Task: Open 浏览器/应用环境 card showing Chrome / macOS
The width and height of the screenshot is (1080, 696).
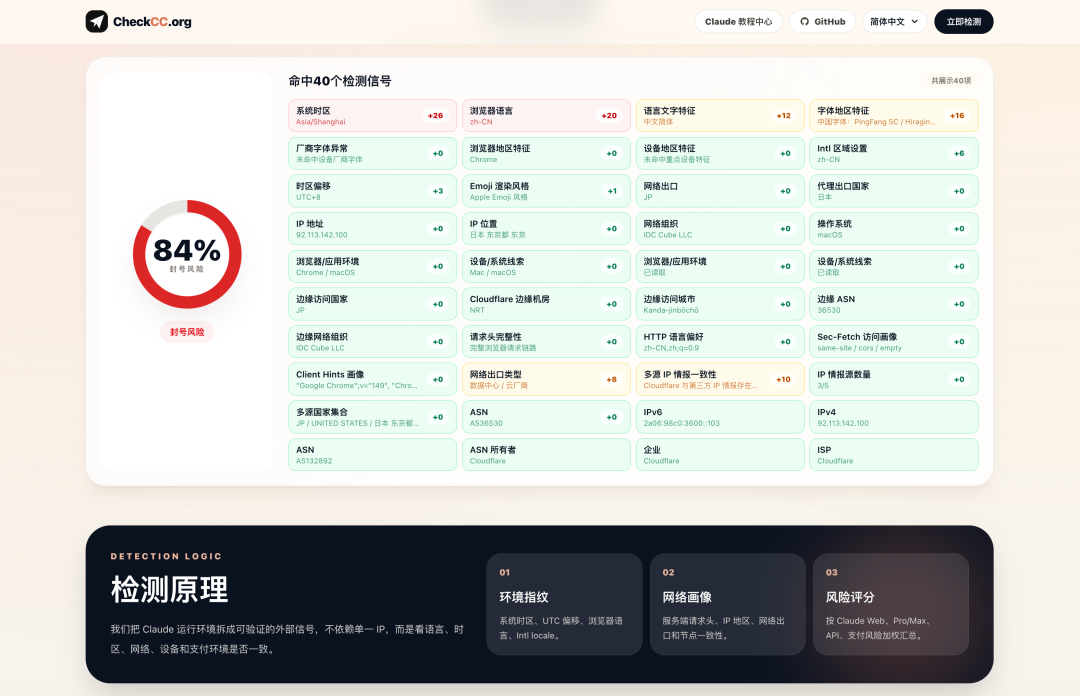Action: (372, 266)
